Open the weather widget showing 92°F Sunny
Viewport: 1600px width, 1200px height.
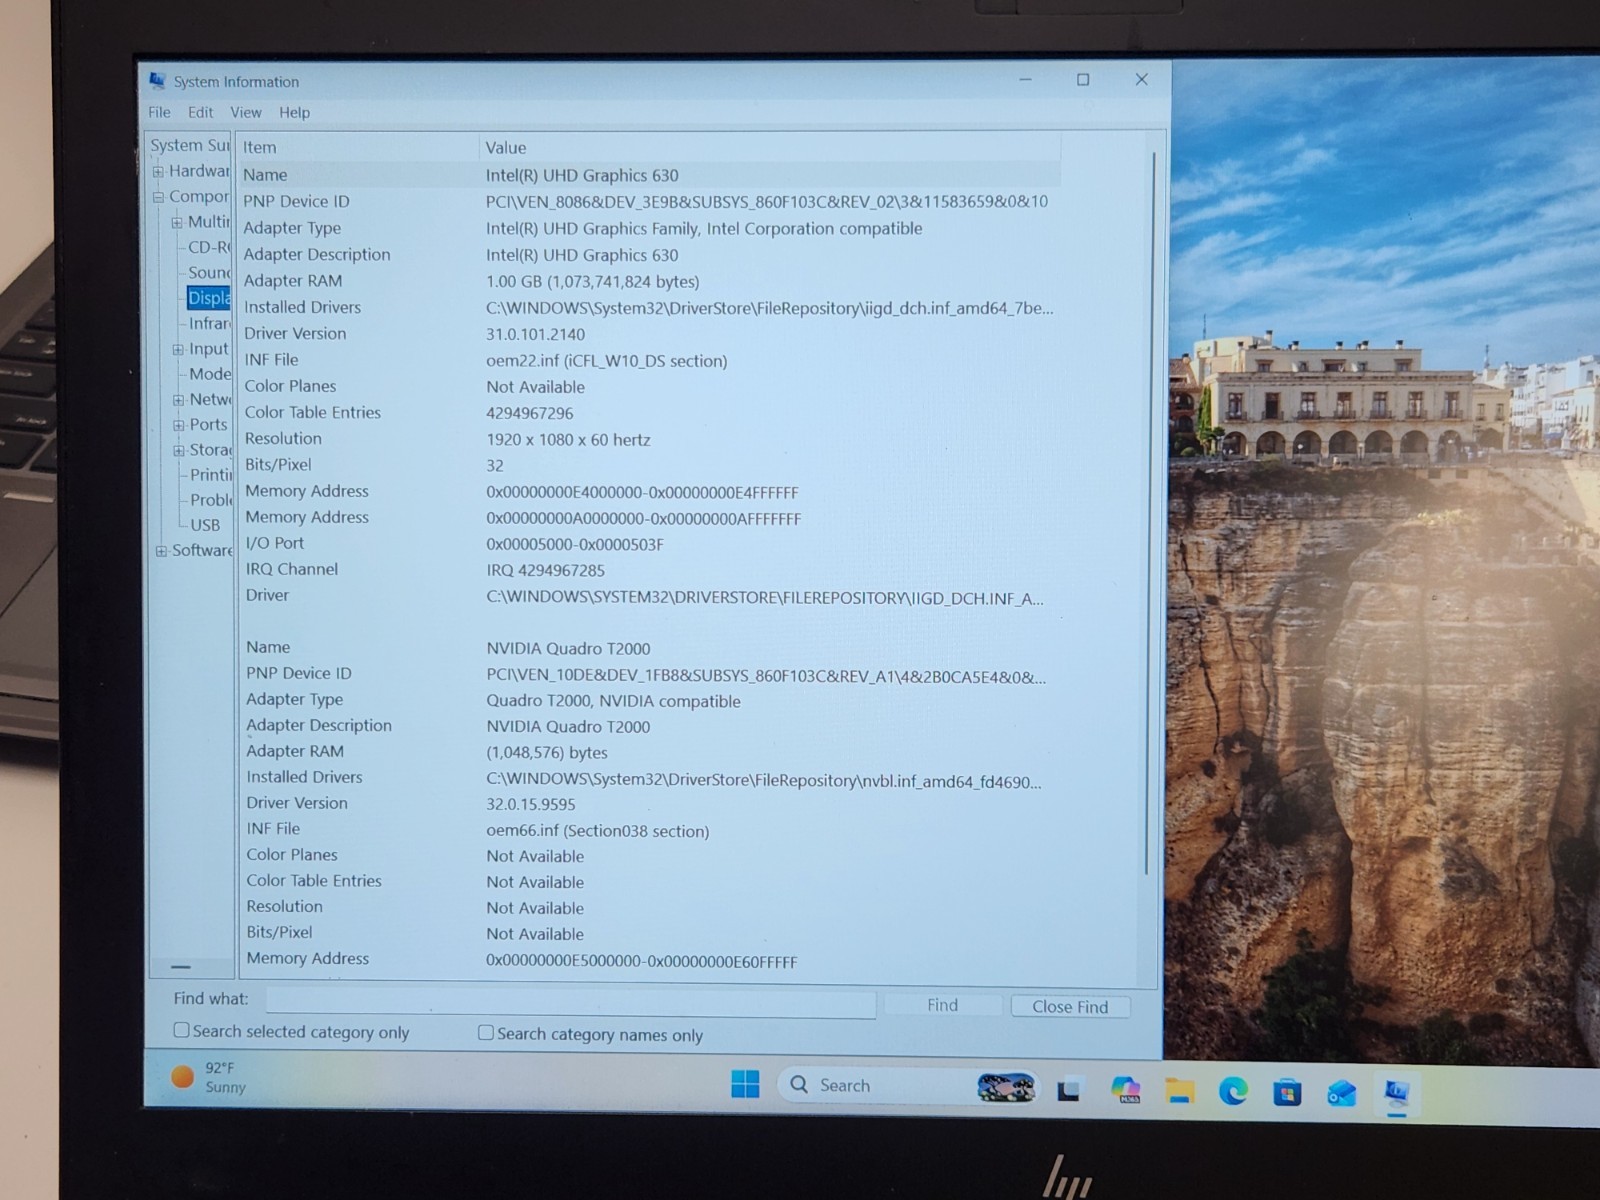click(208, 1077)
